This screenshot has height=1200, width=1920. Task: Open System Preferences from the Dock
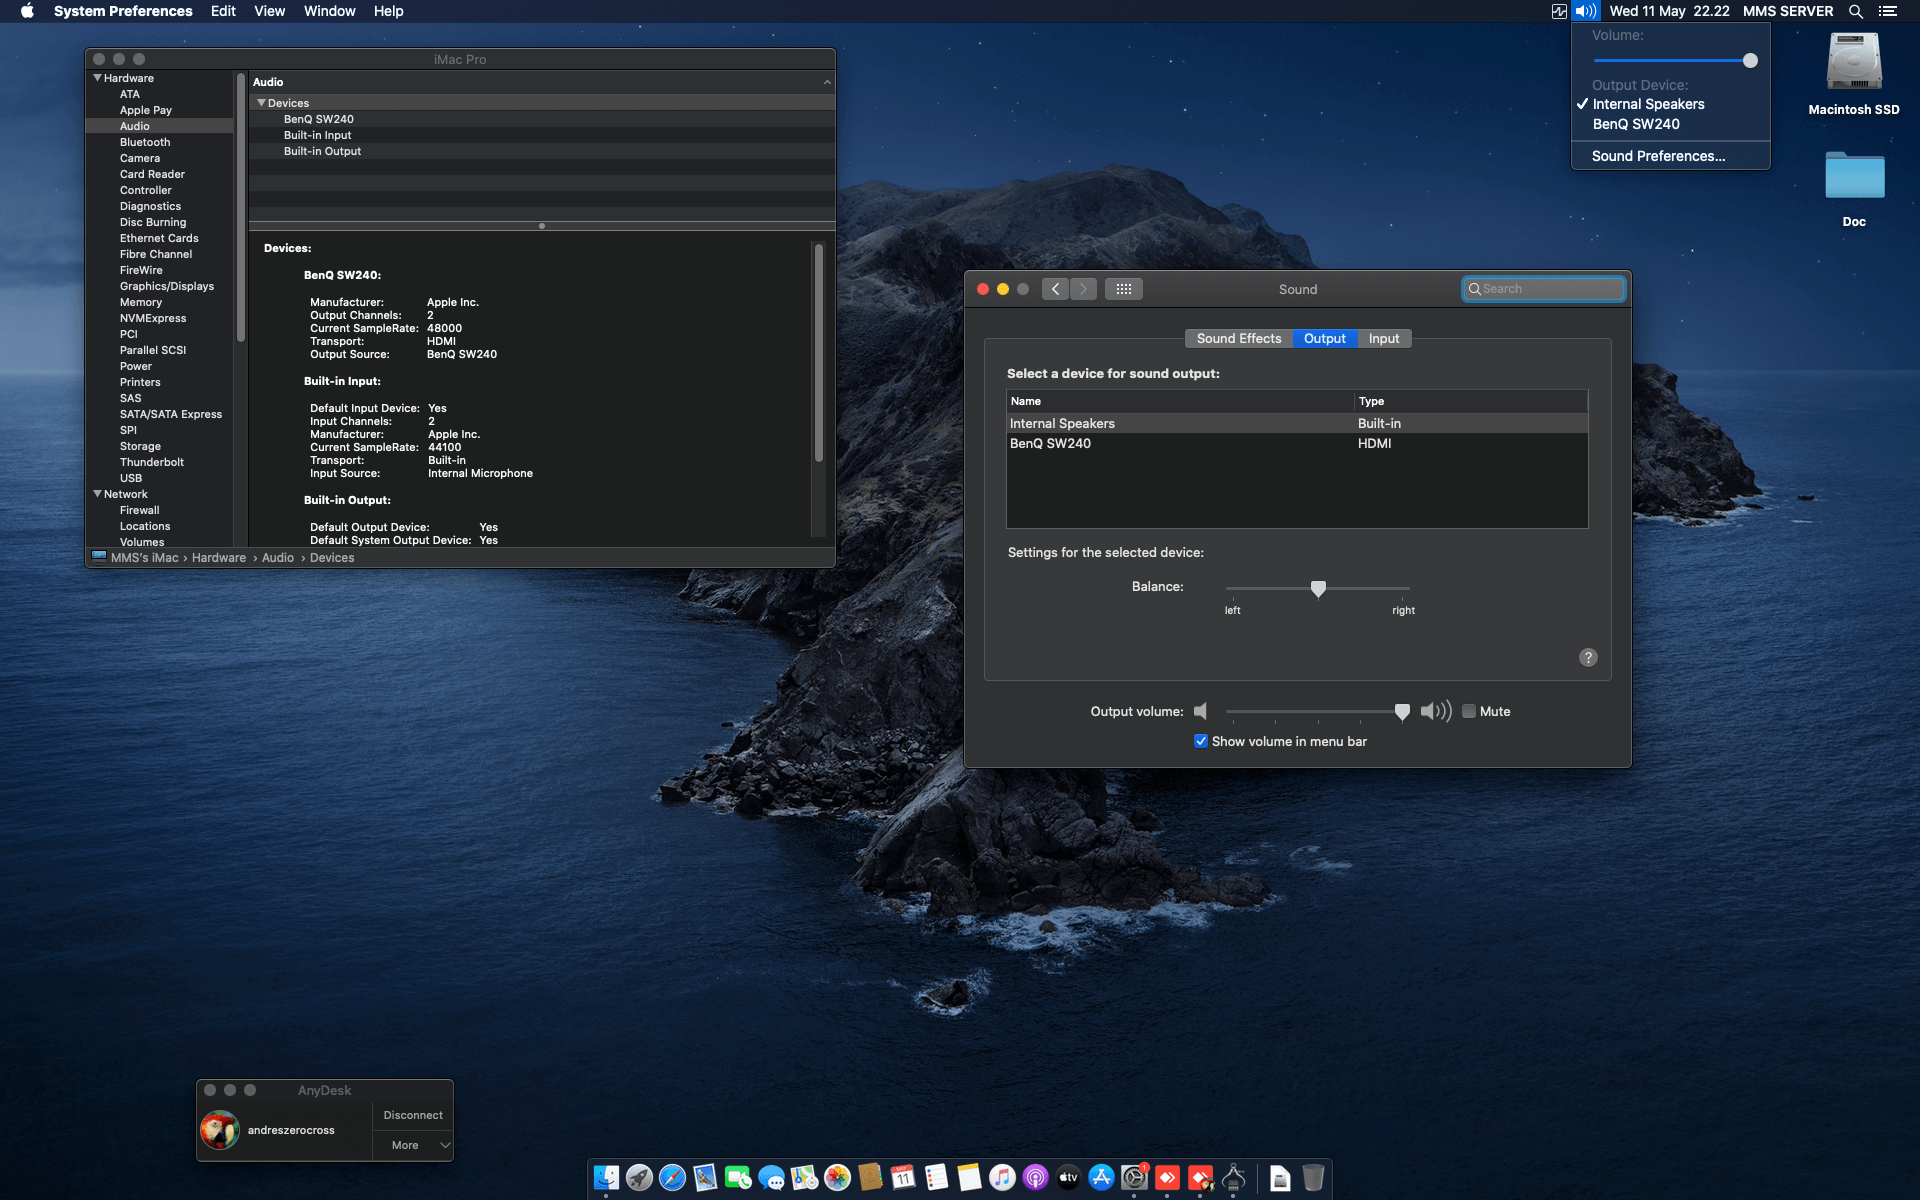pos(1134,1178)
